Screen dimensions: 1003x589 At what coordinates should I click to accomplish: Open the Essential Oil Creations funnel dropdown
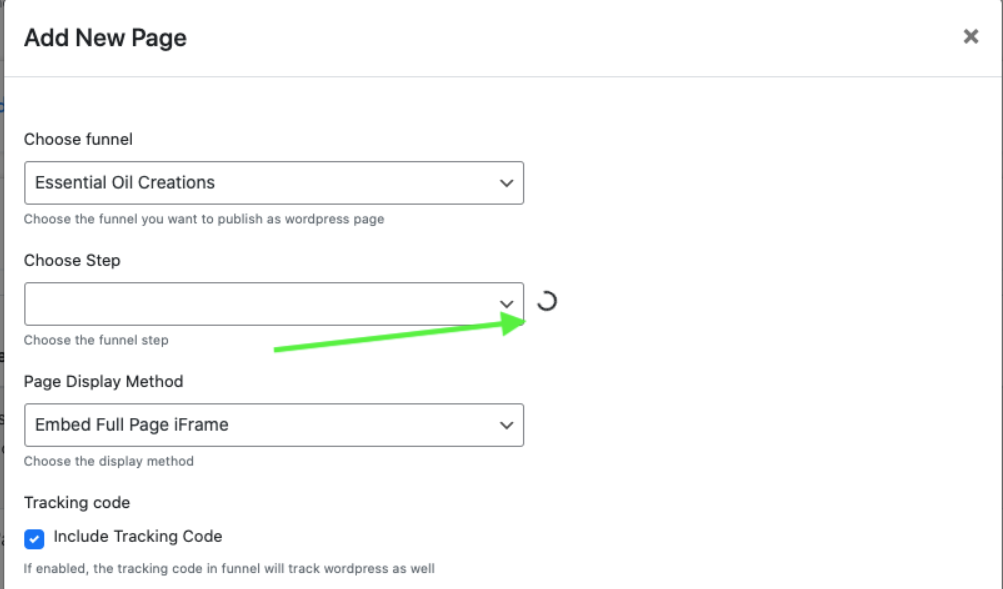(x=260, y=183)
